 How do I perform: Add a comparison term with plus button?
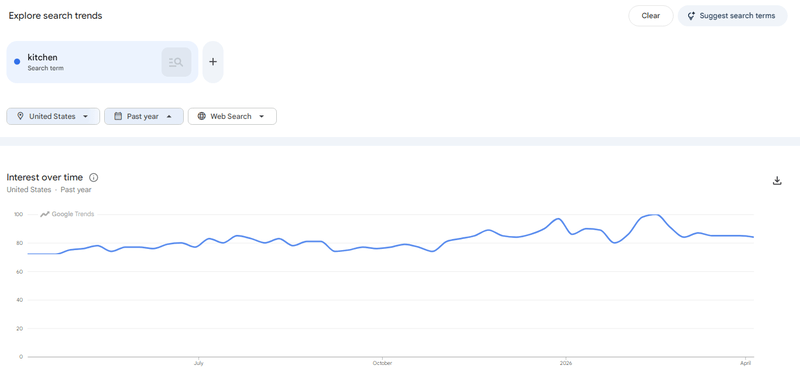point(213,62)
